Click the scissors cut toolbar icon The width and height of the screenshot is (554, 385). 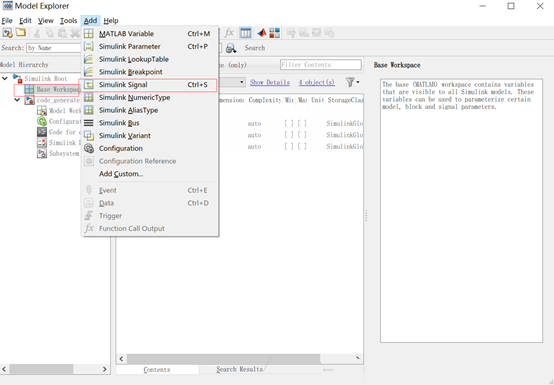click(37, 33)
